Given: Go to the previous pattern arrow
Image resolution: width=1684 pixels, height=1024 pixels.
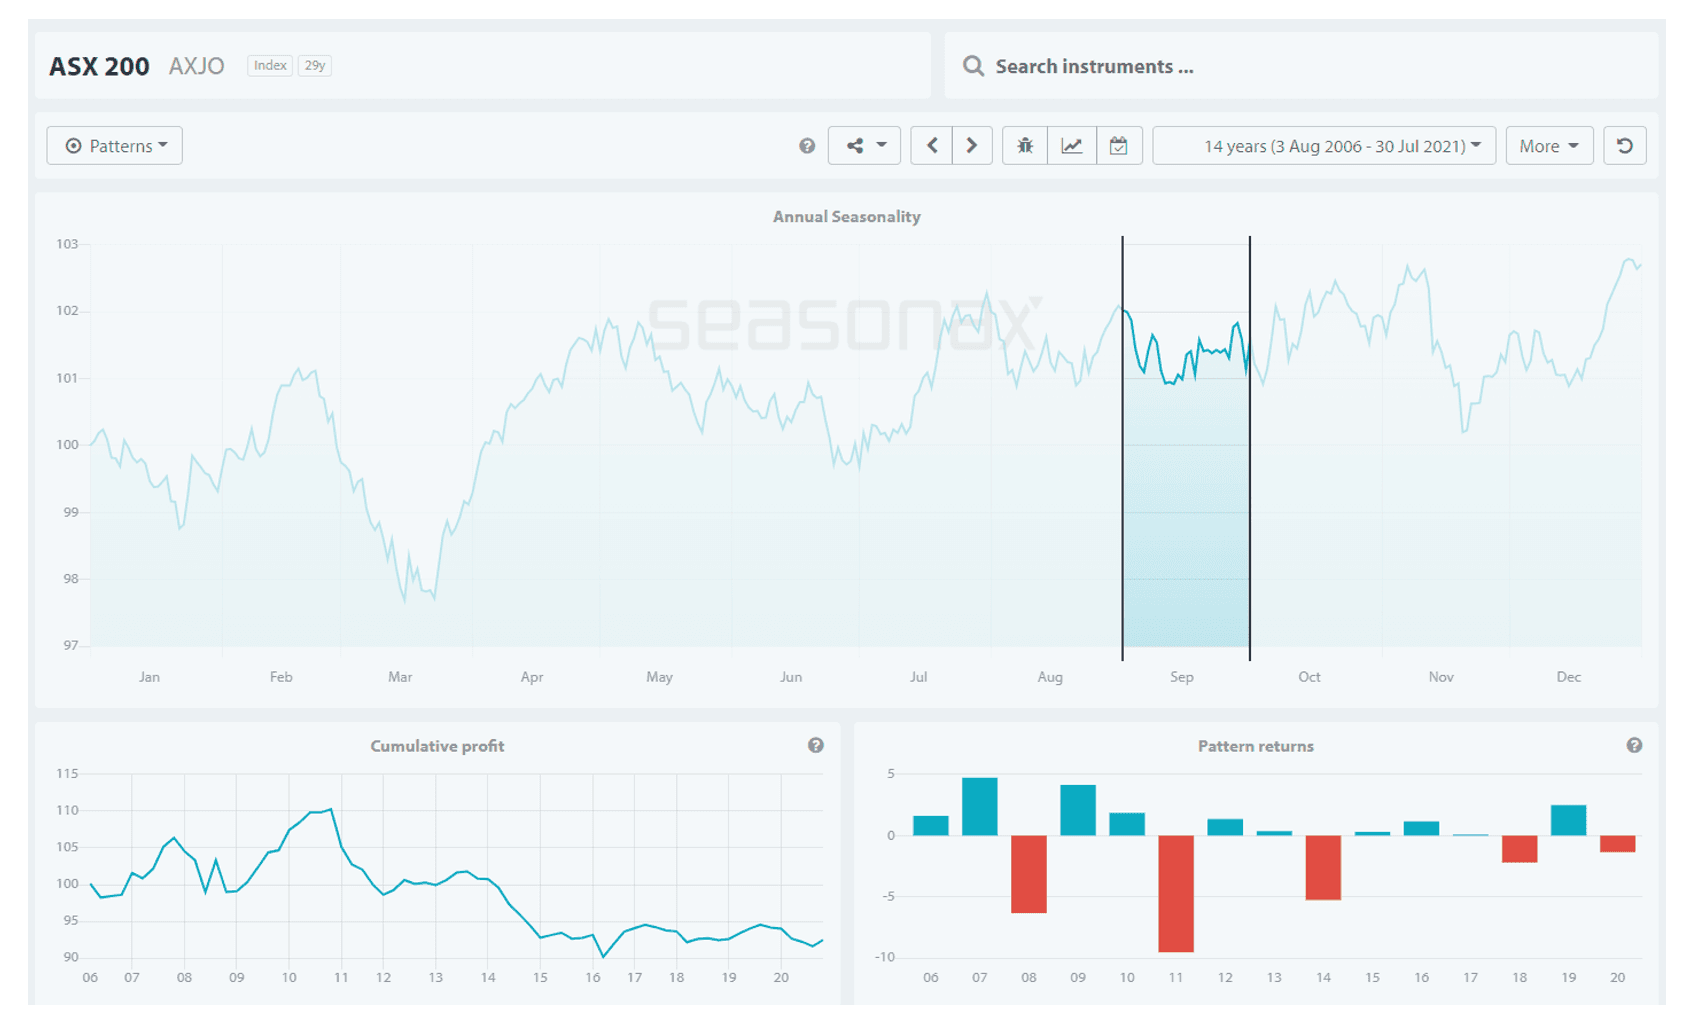Looking at the screenshot, I should point(931,146).
